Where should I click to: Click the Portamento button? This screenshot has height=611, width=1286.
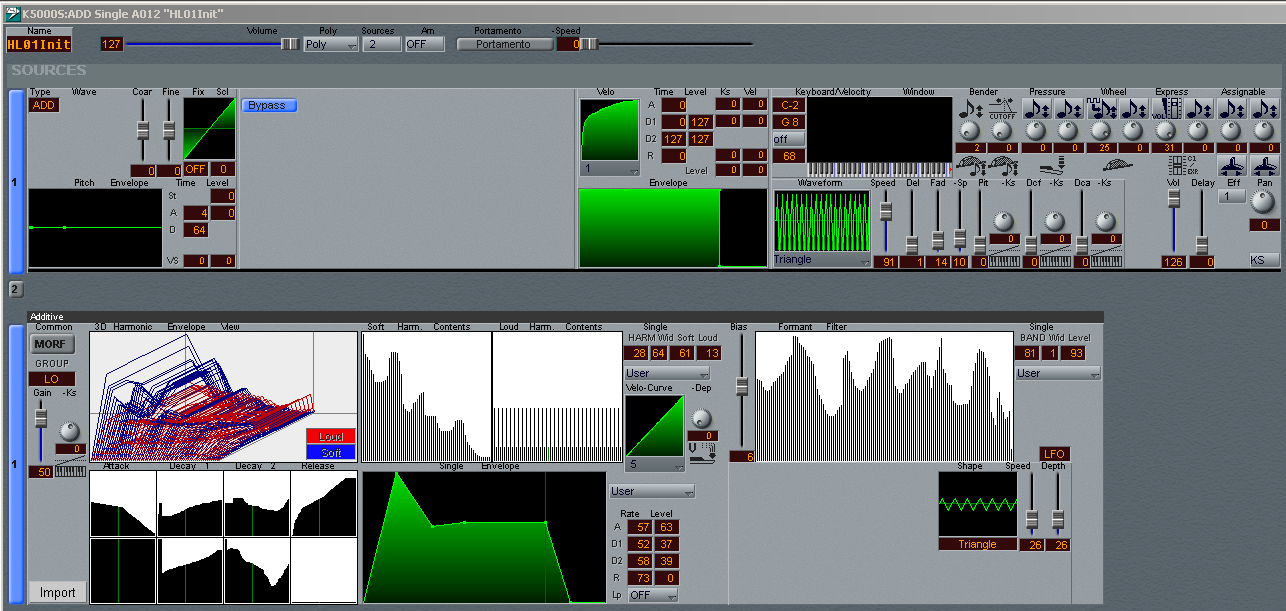click(504, 44)
